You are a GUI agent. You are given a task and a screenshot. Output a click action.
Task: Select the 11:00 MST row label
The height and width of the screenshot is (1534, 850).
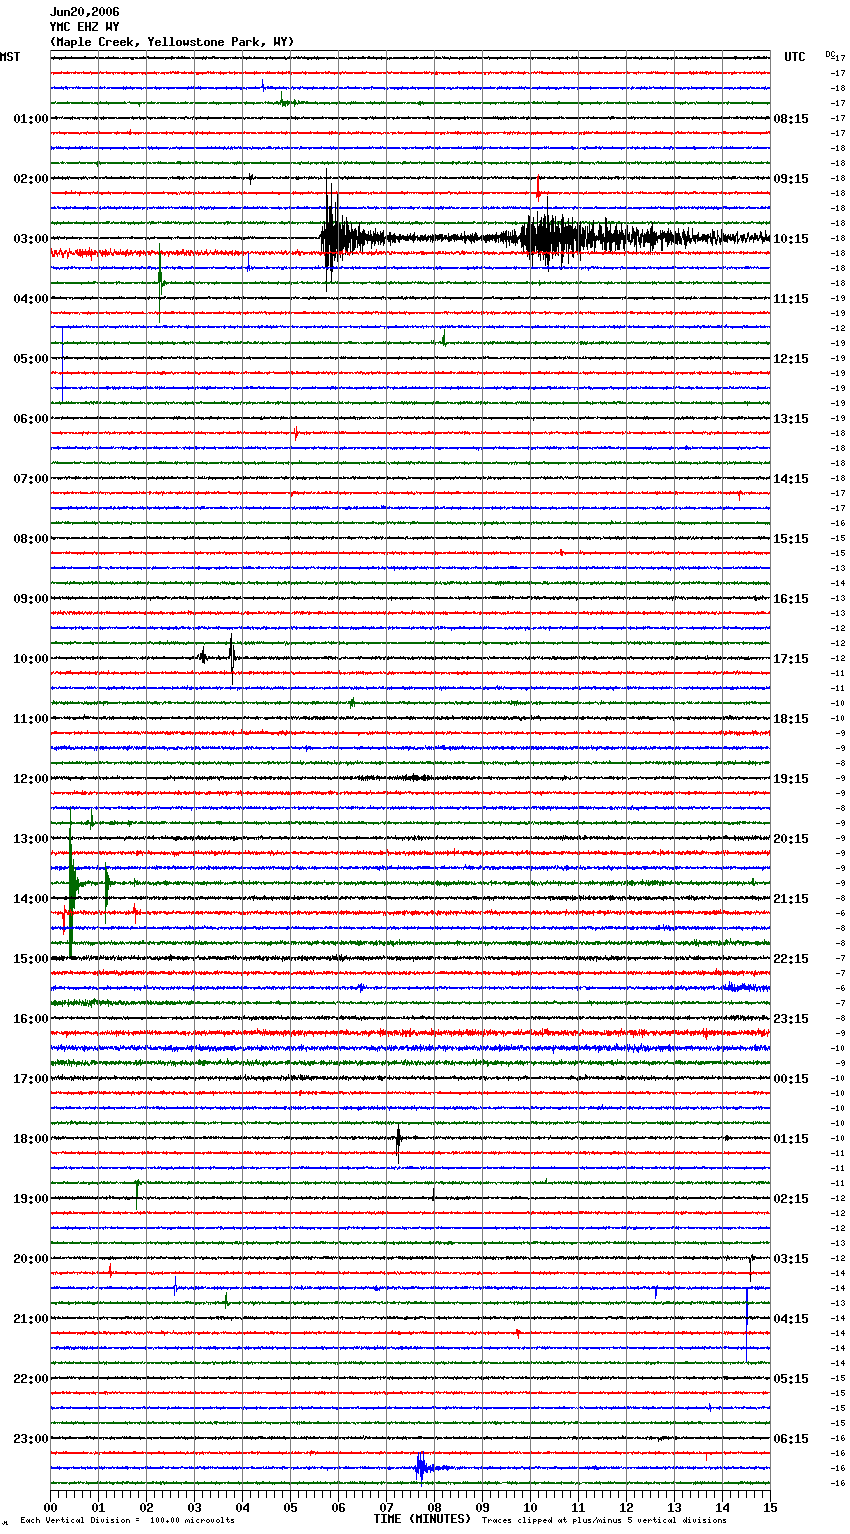31,719
